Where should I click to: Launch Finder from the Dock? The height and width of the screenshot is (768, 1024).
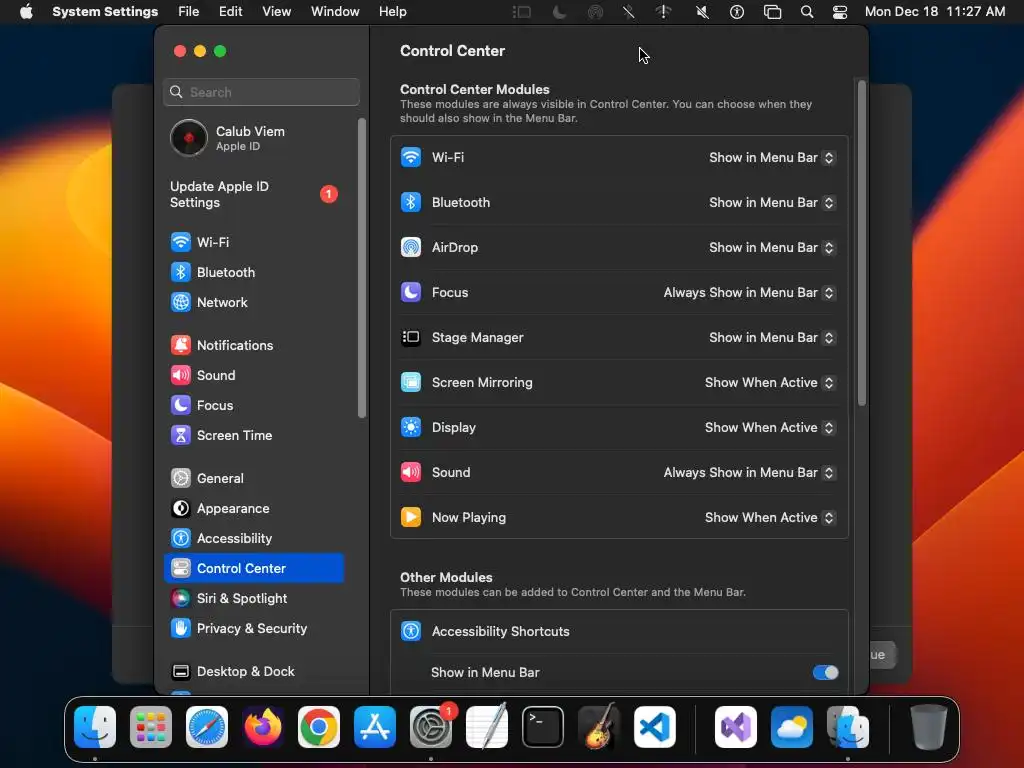point(95,727)
